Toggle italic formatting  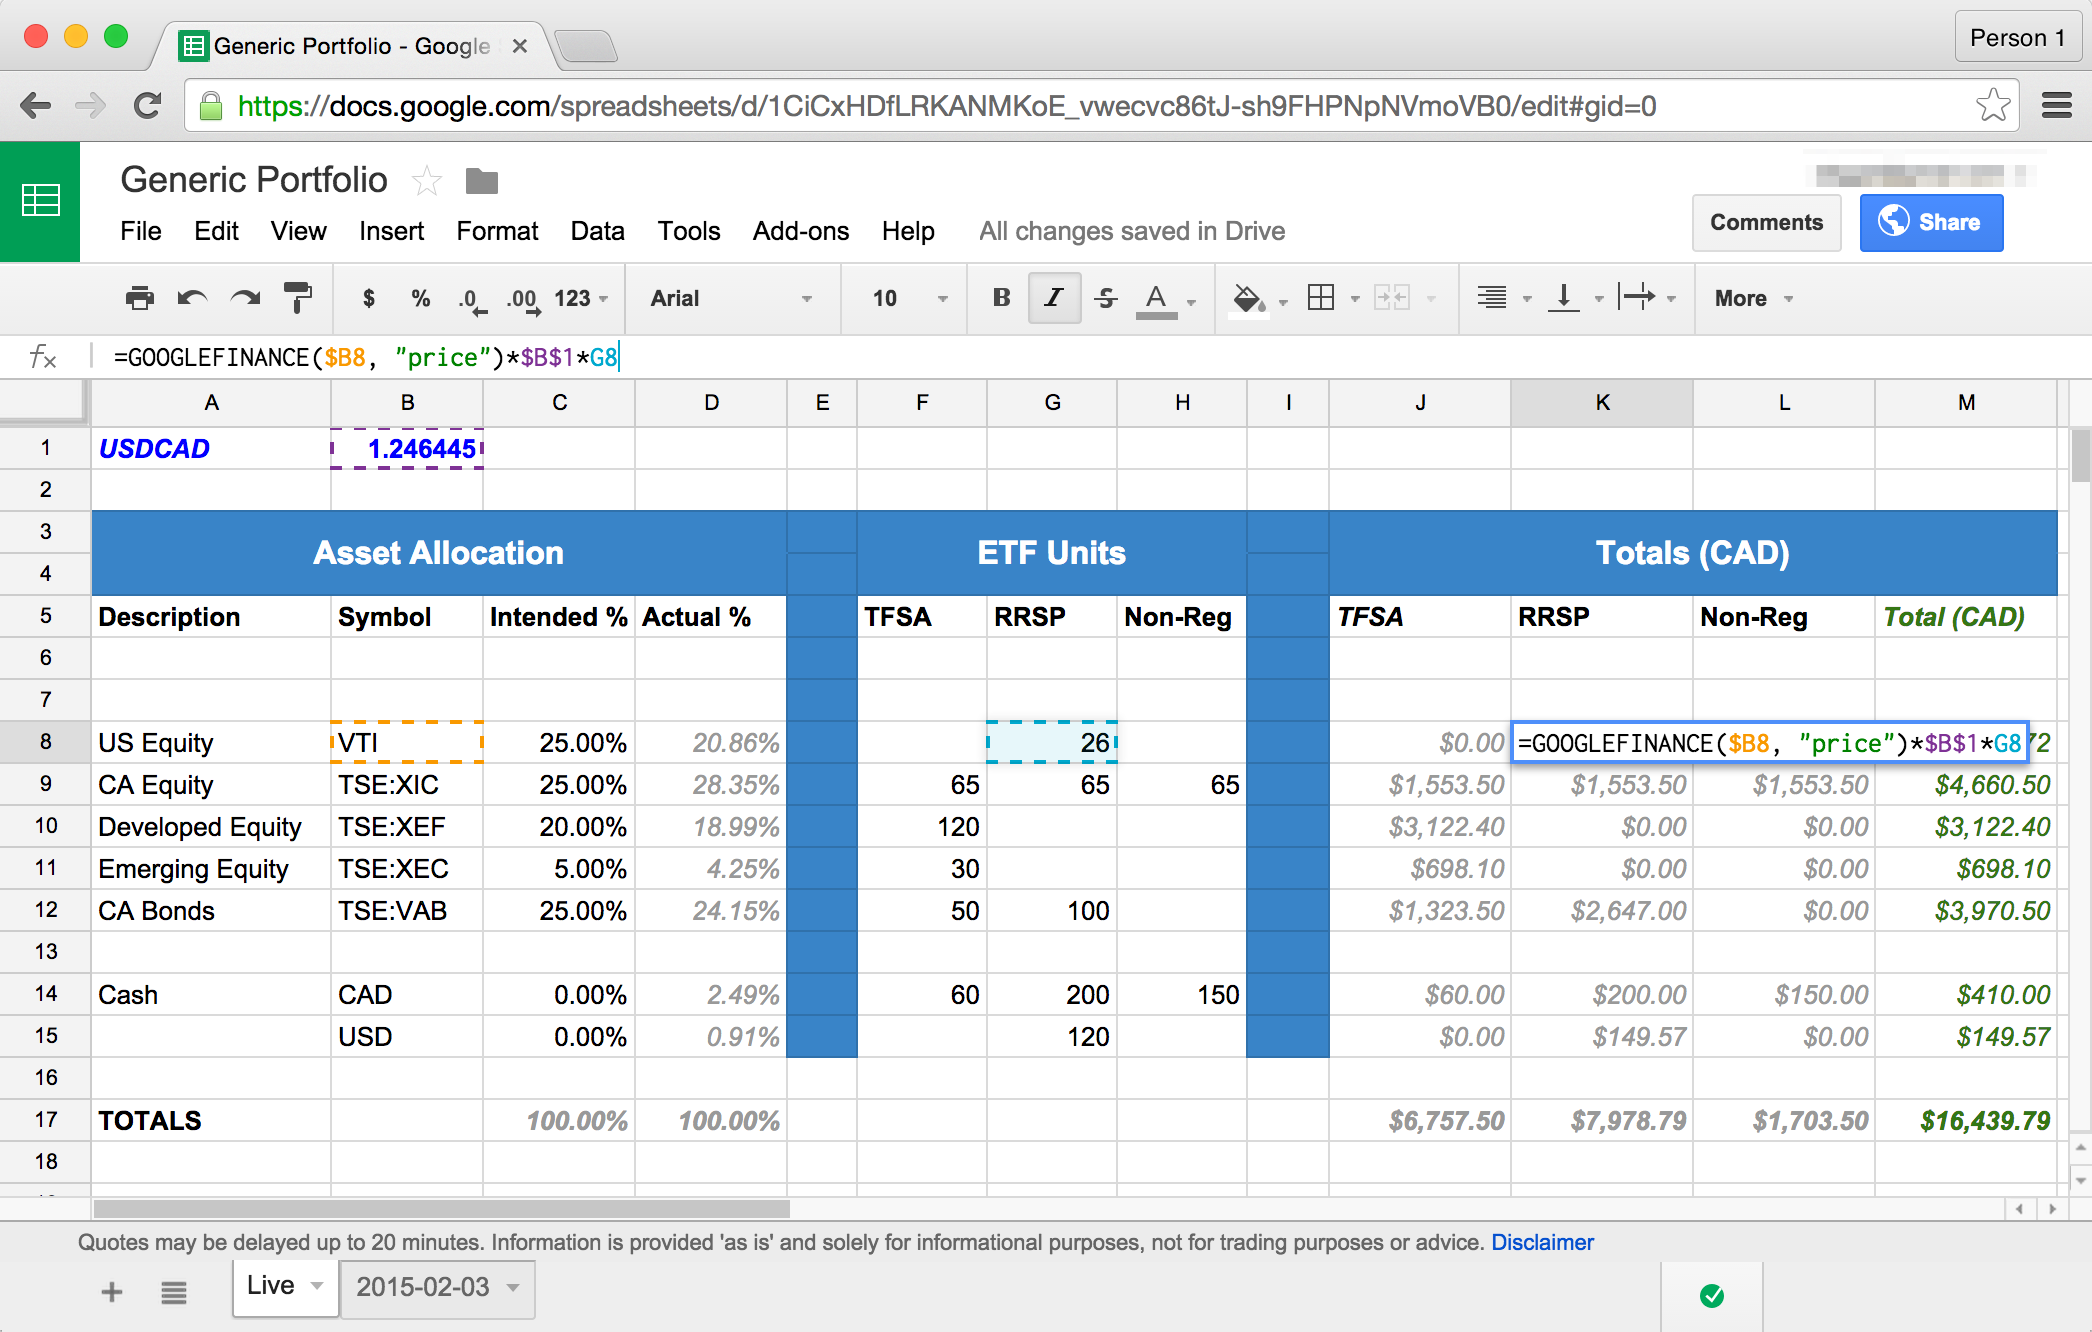click(1054, 298)
